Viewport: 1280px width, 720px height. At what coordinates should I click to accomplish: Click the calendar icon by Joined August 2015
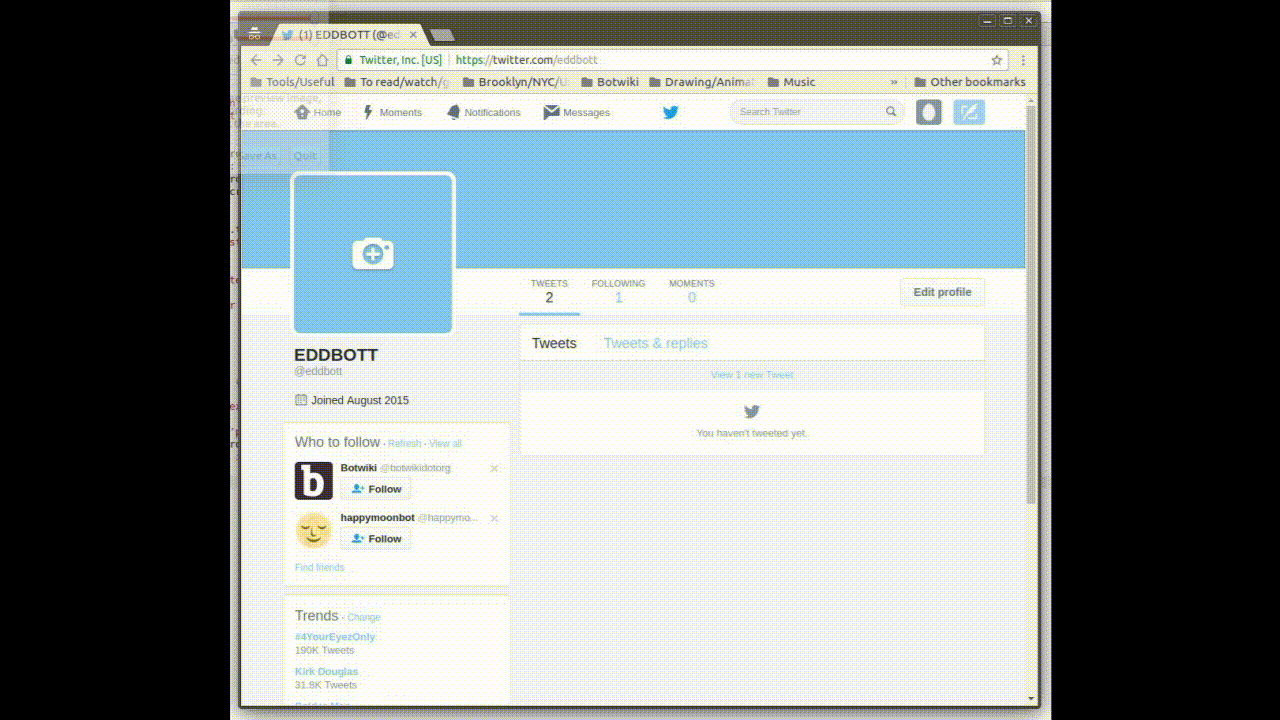[301, 400]
